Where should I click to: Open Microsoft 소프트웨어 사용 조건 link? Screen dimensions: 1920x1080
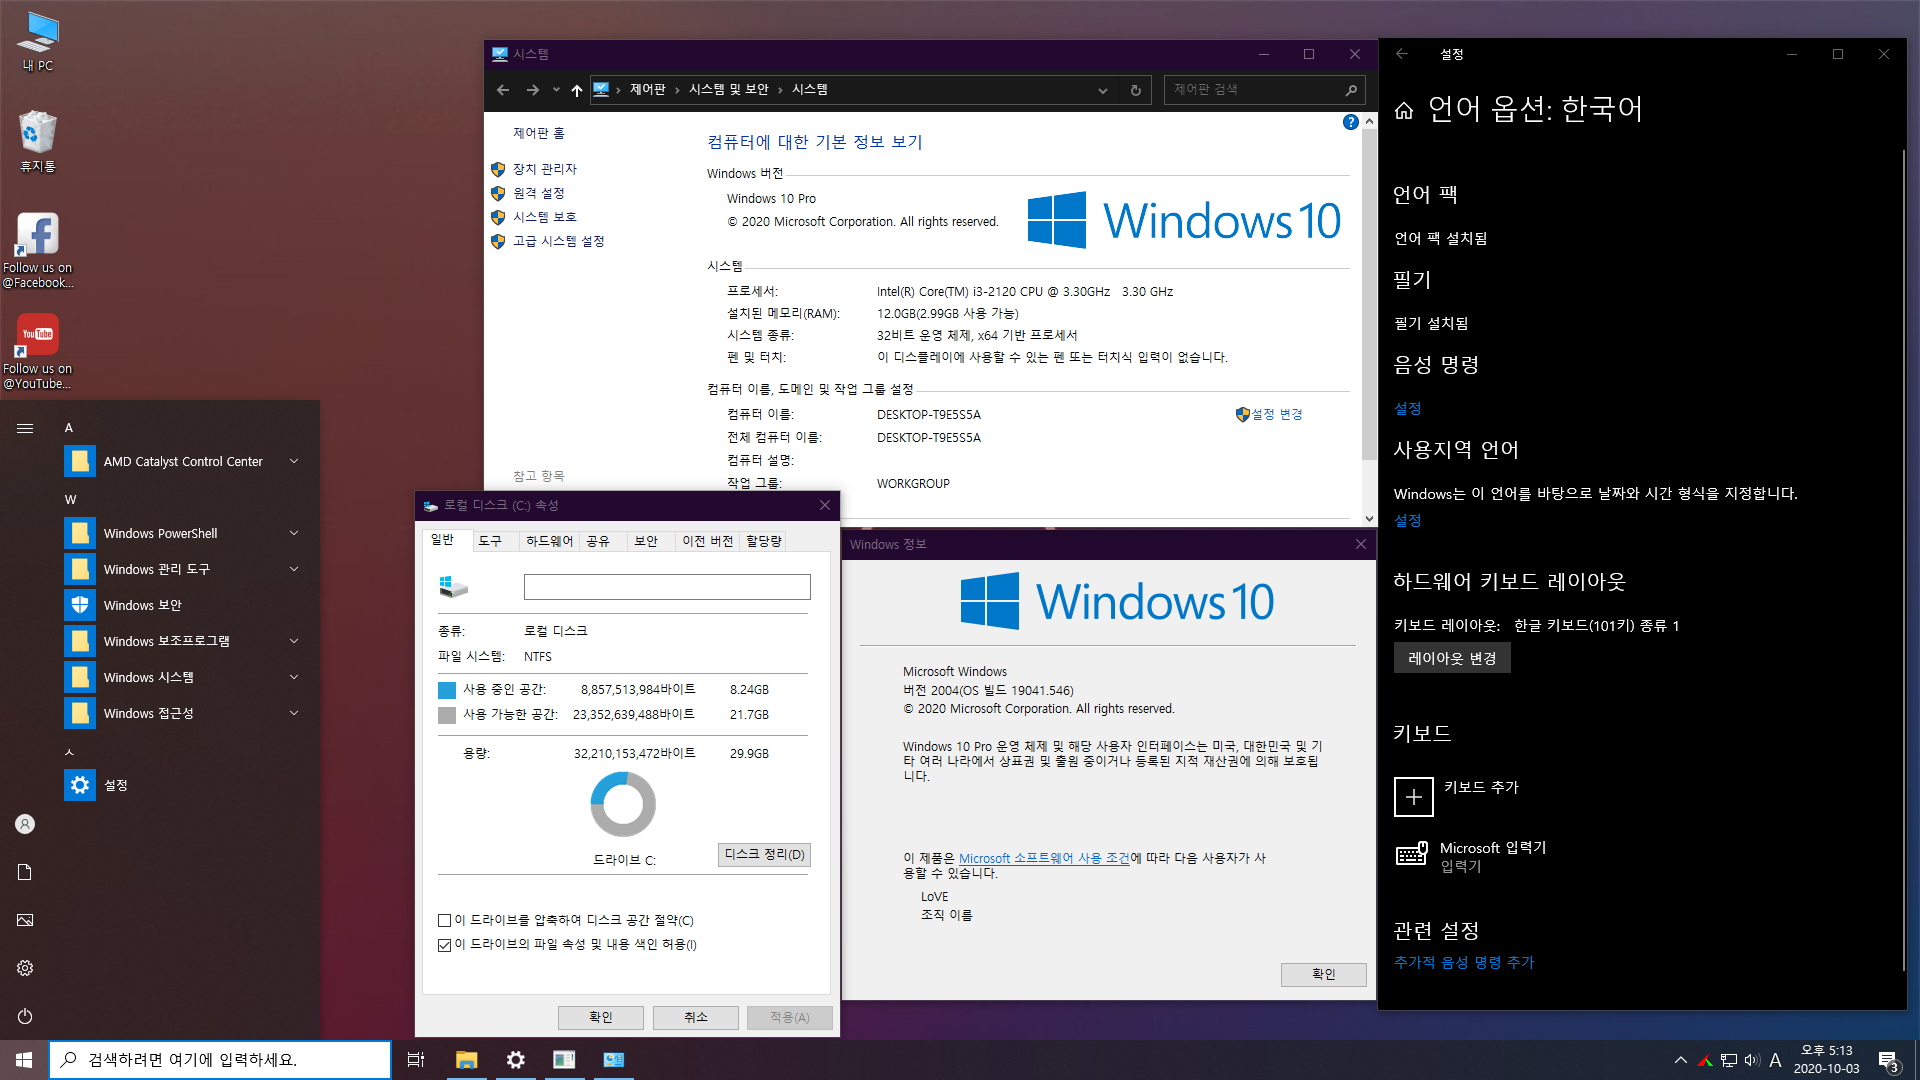coord(1043,858)
